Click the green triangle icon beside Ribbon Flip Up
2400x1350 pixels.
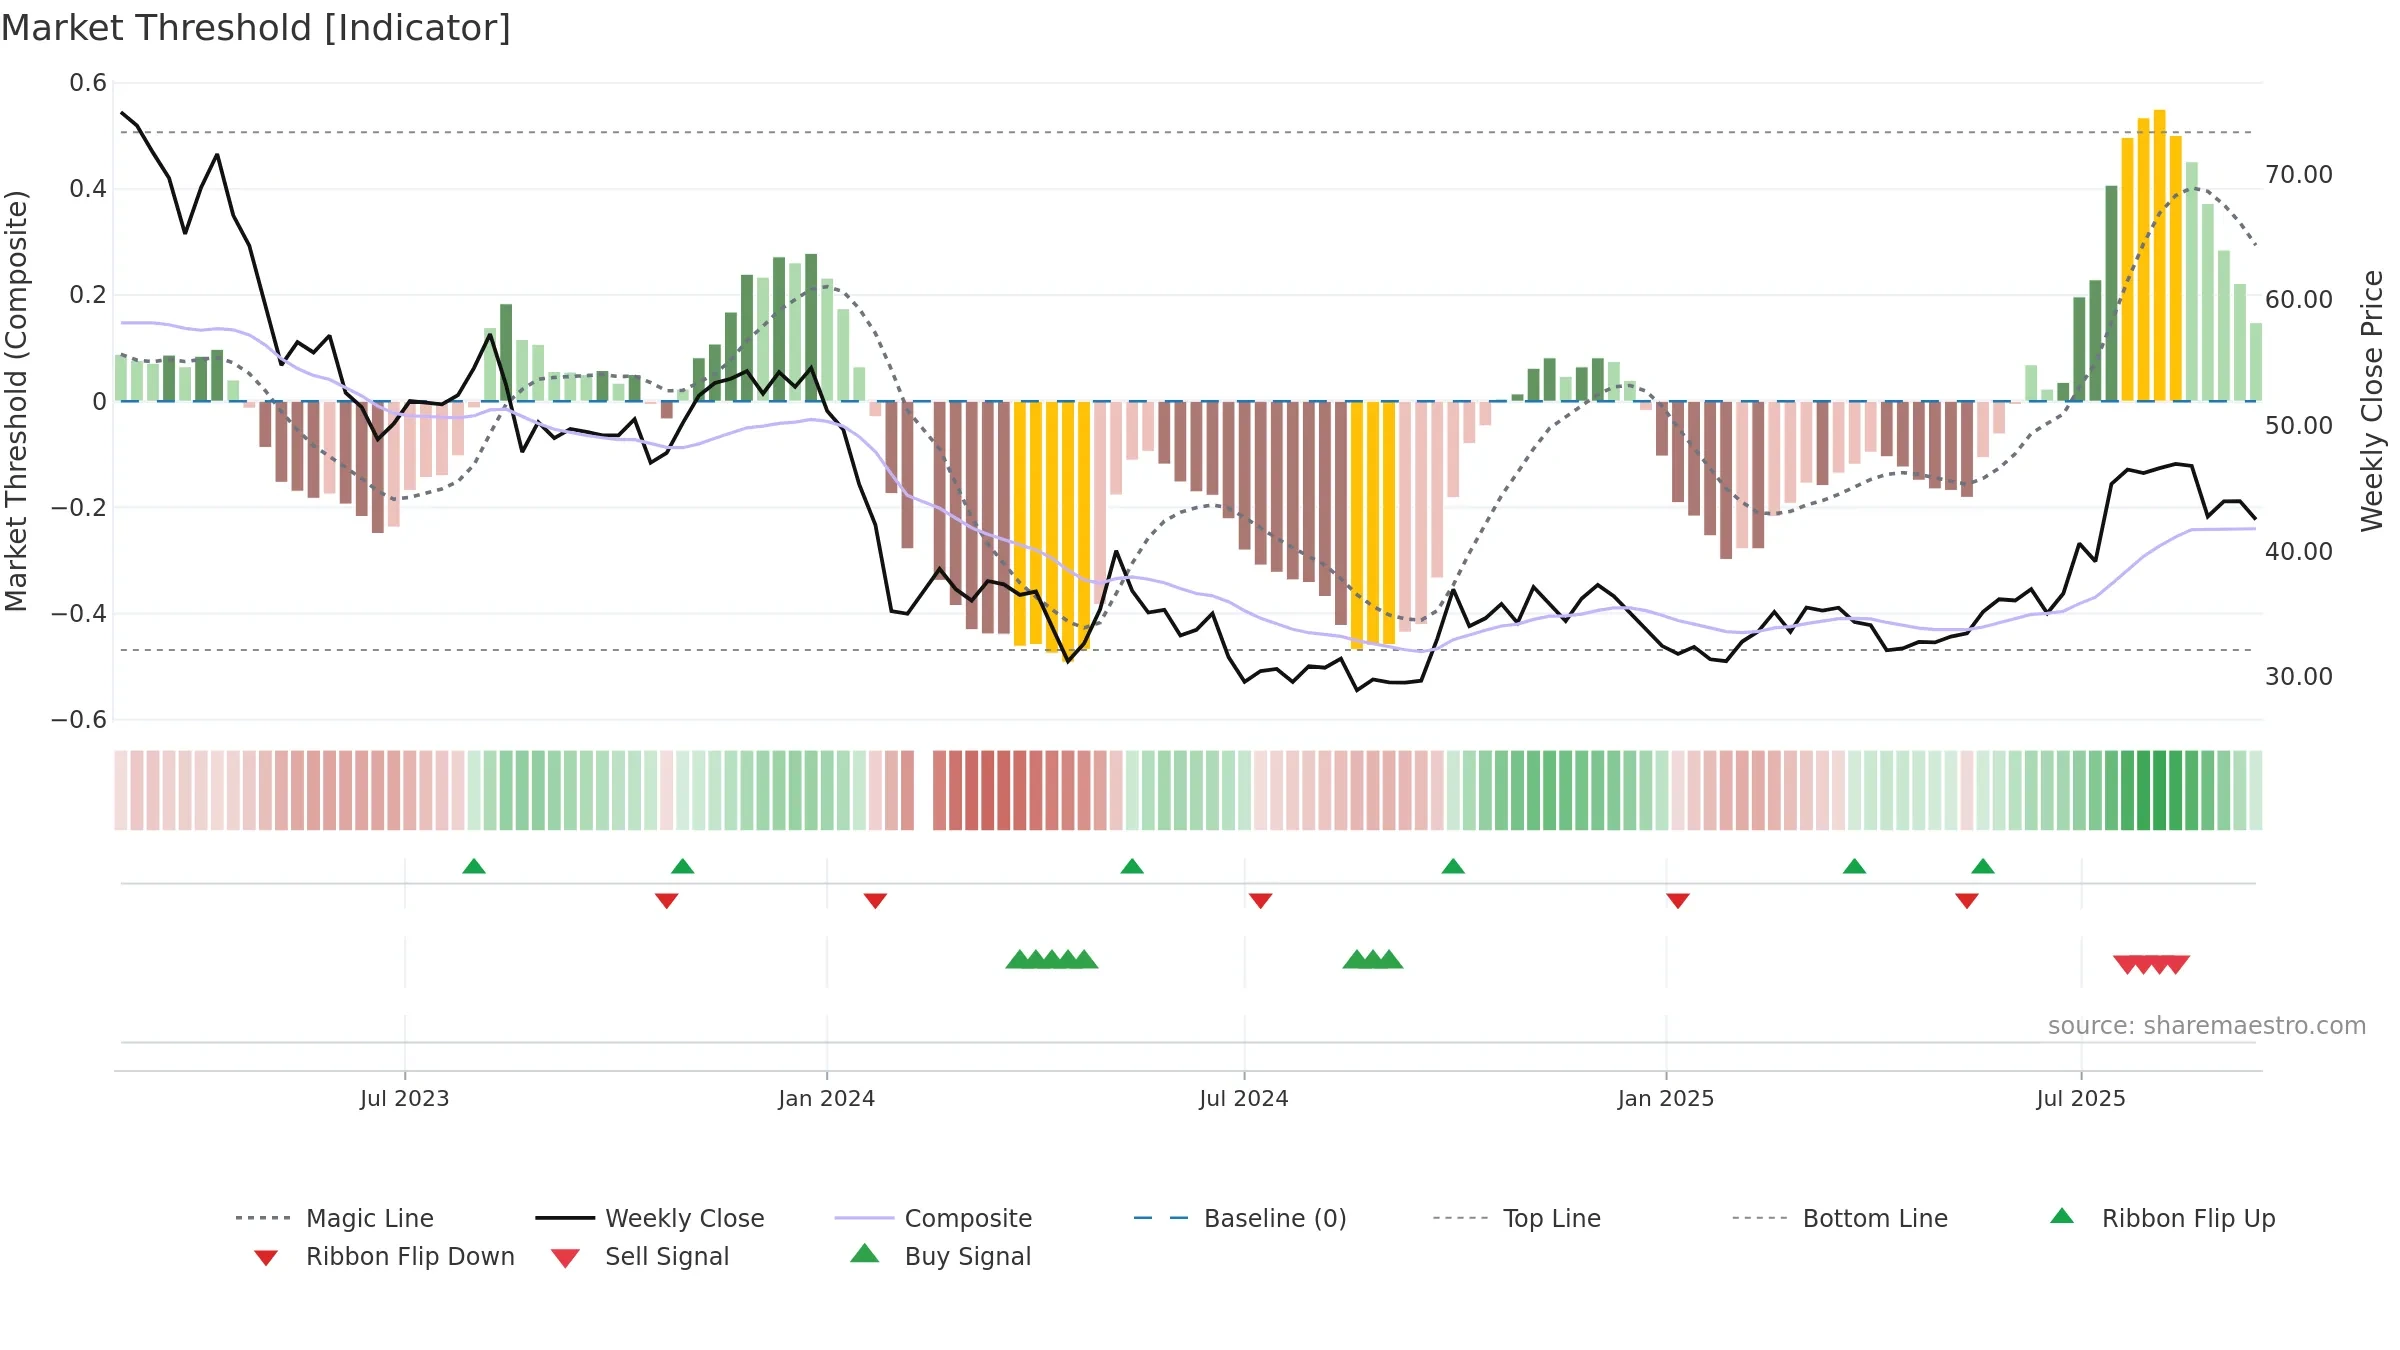point(2062,1216)
